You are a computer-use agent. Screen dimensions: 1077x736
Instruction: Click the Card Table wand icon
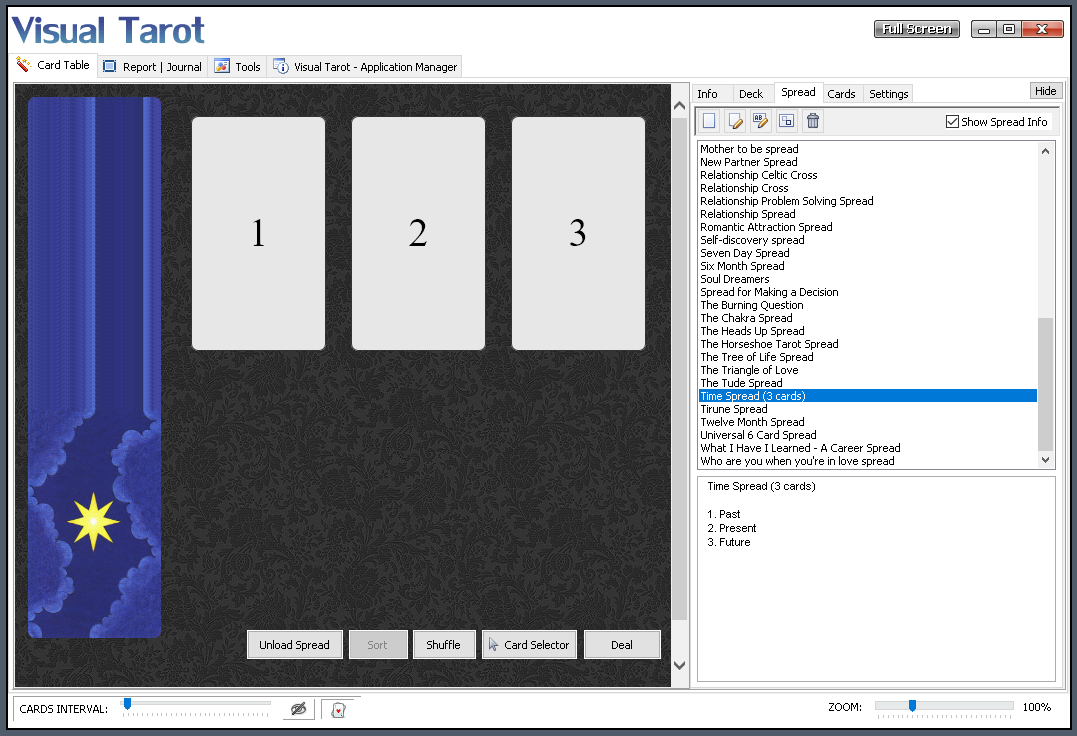tap(23, 65)
